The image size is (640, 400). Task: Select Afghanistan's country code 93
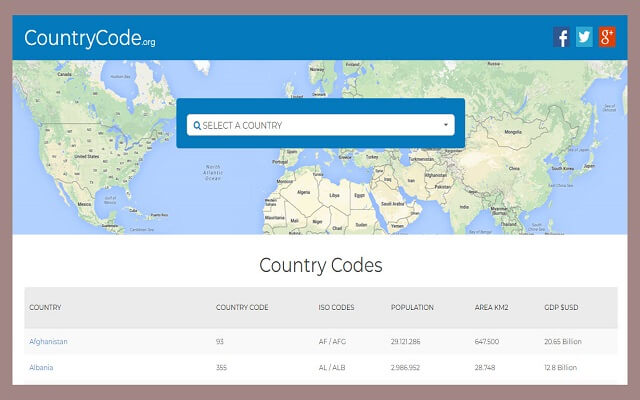(x=220, y=342)
